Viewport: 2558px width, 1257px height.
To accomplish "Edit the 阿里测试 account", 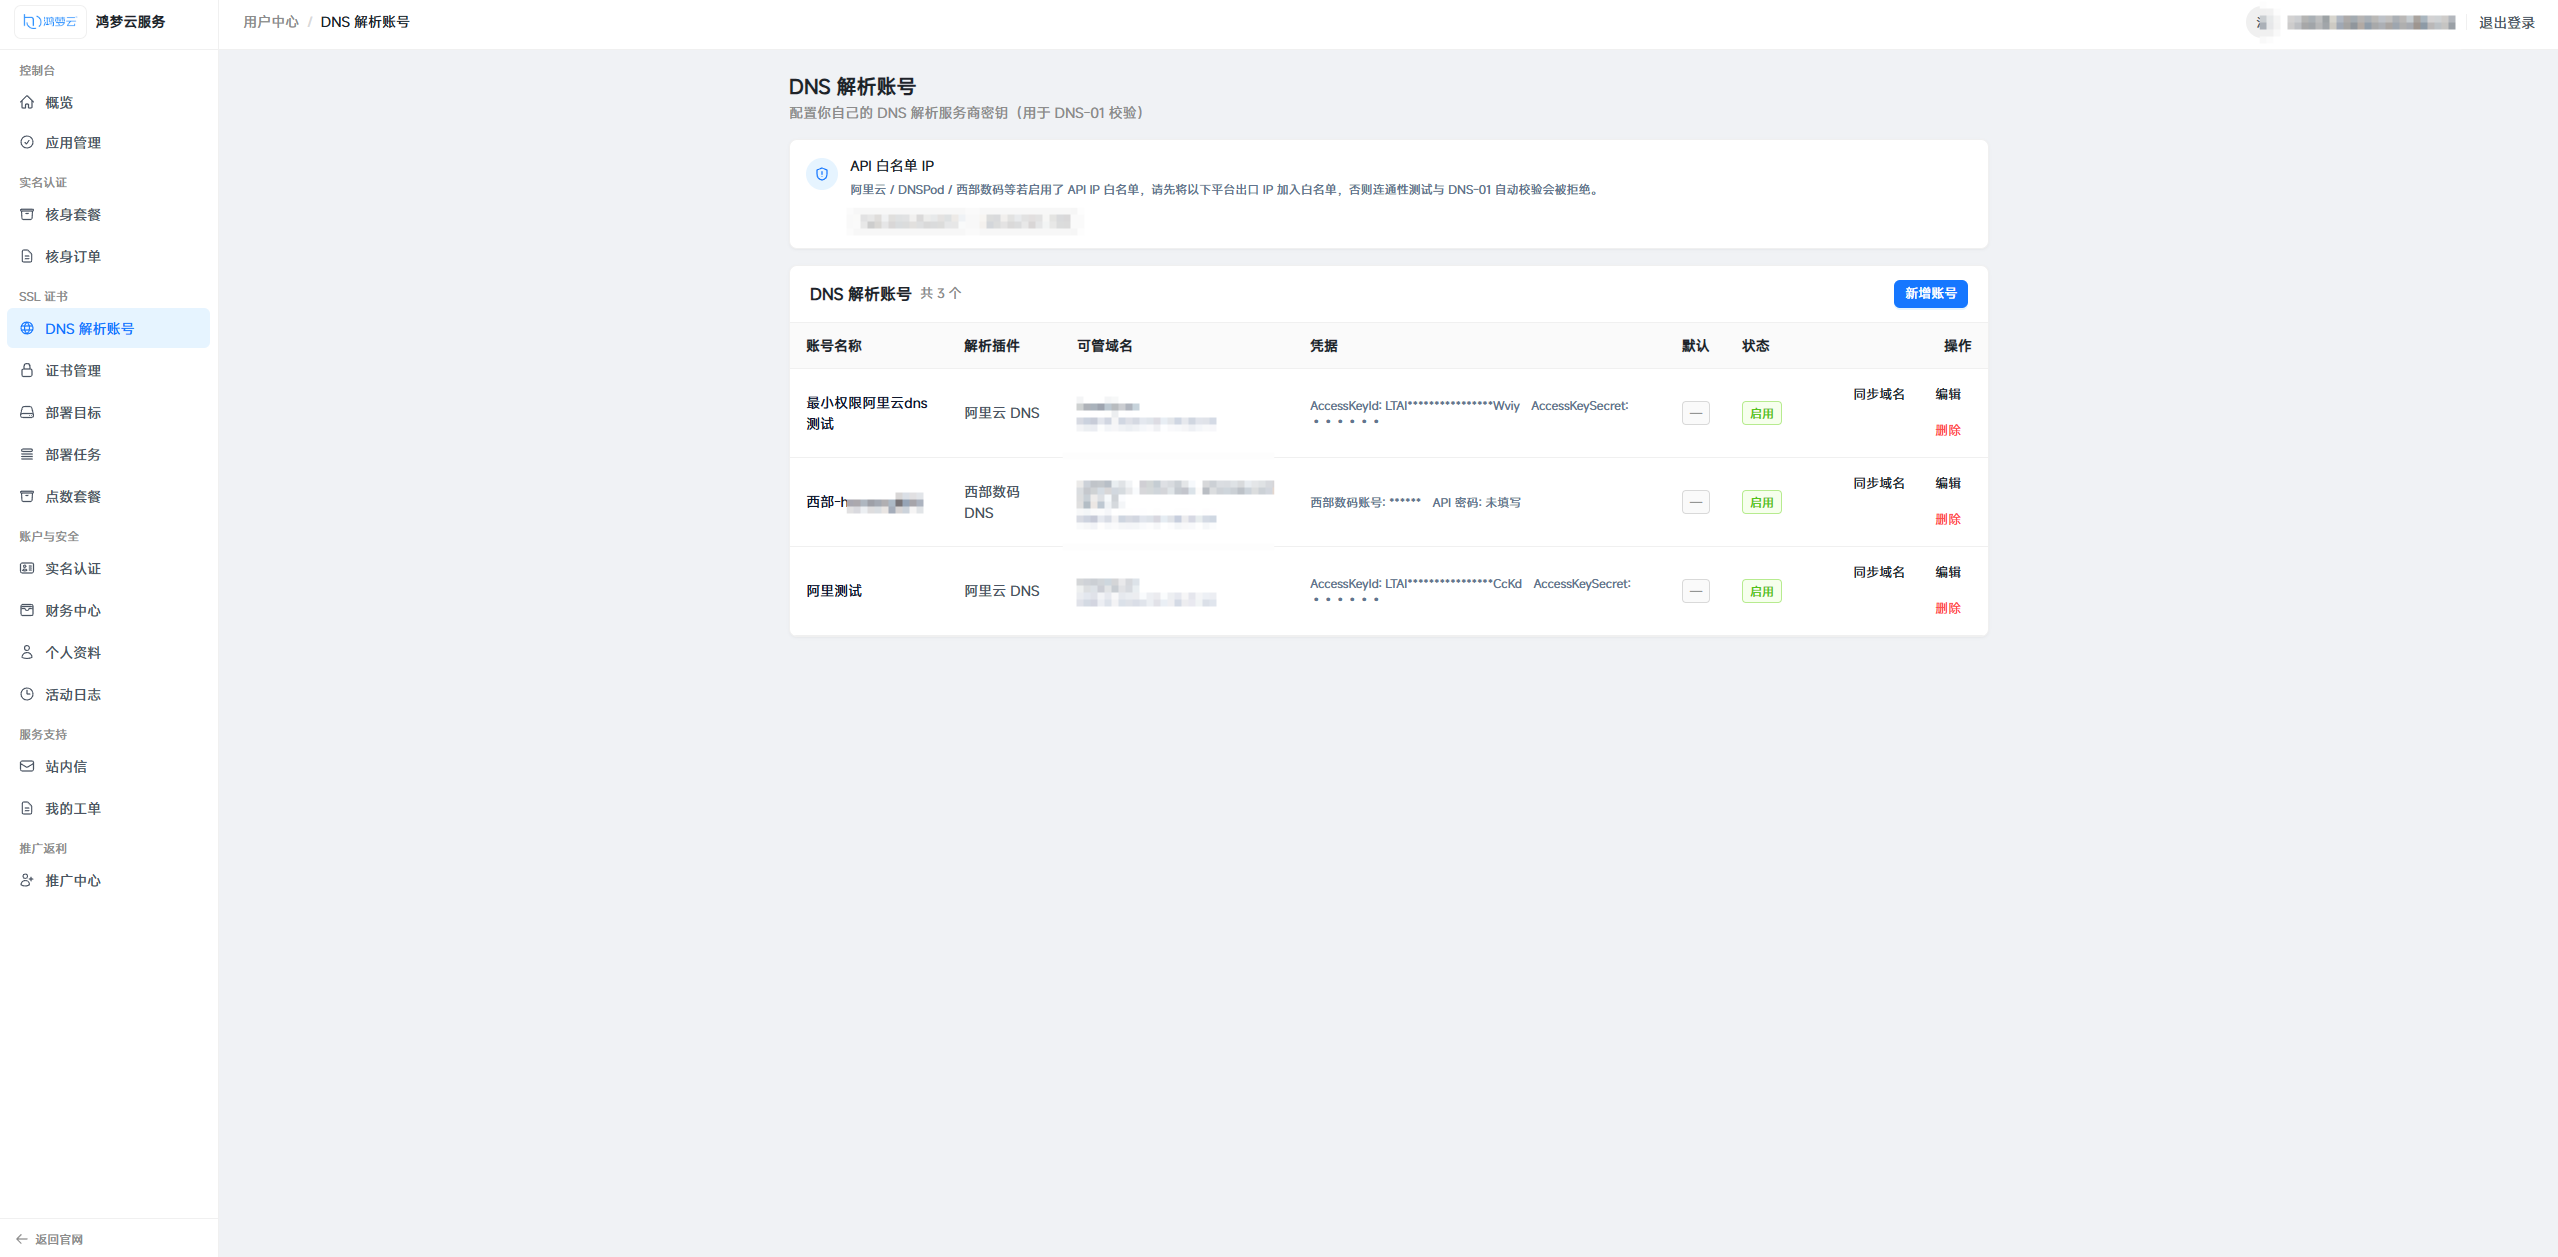I will [x=1948, y=572].
